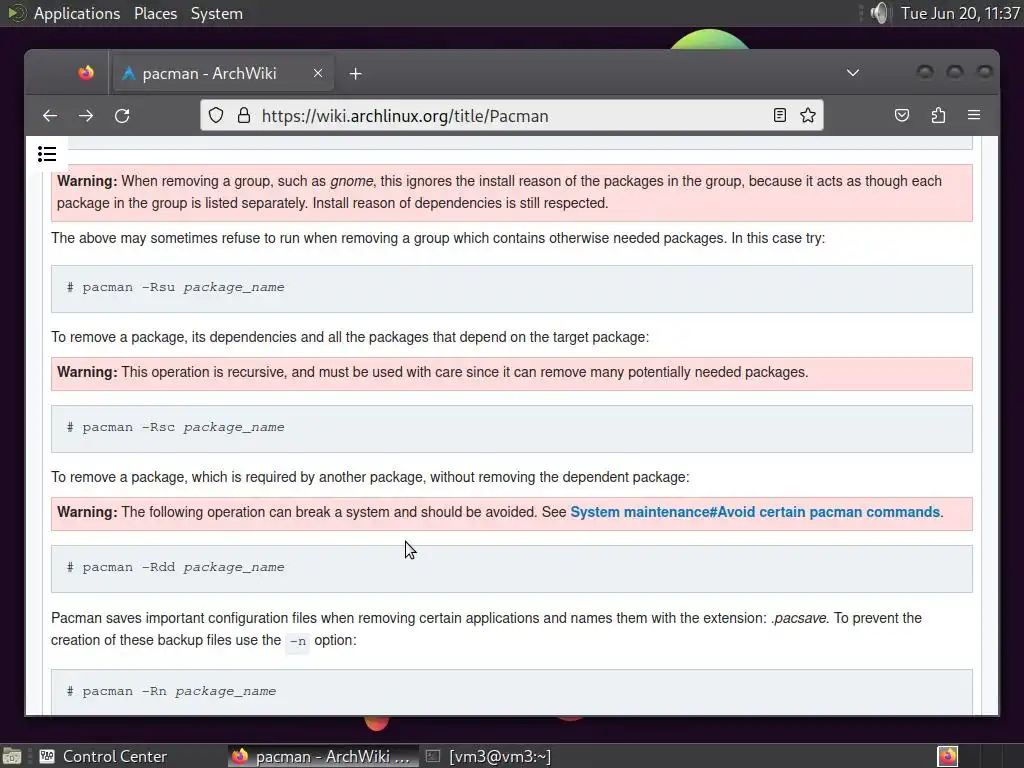Go forward to the next page
The width and height of the screenshot is (1024, 768).
pyautogui.click(x=86, y=116)
